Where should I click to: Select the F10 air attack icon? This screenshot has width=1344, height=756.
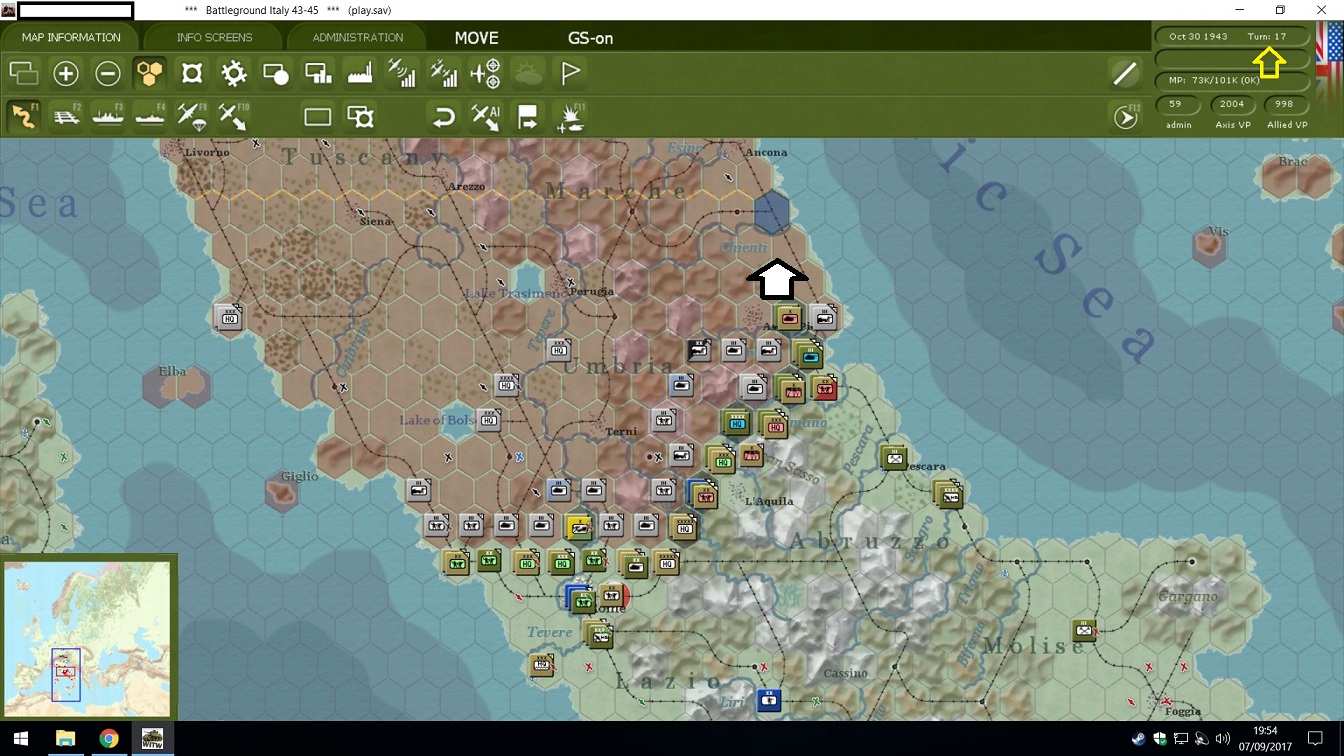tap(233, 117)
